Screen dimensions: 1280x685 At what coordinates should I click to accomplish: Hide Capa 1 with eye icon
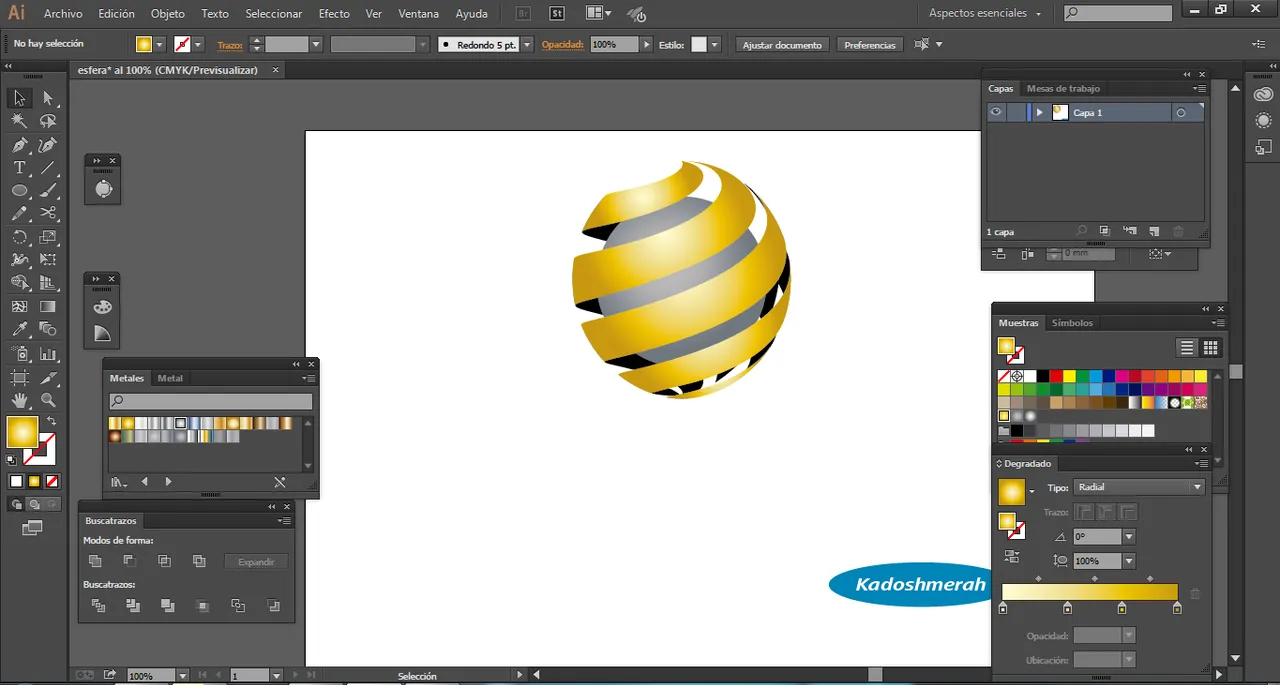[996, 113]
